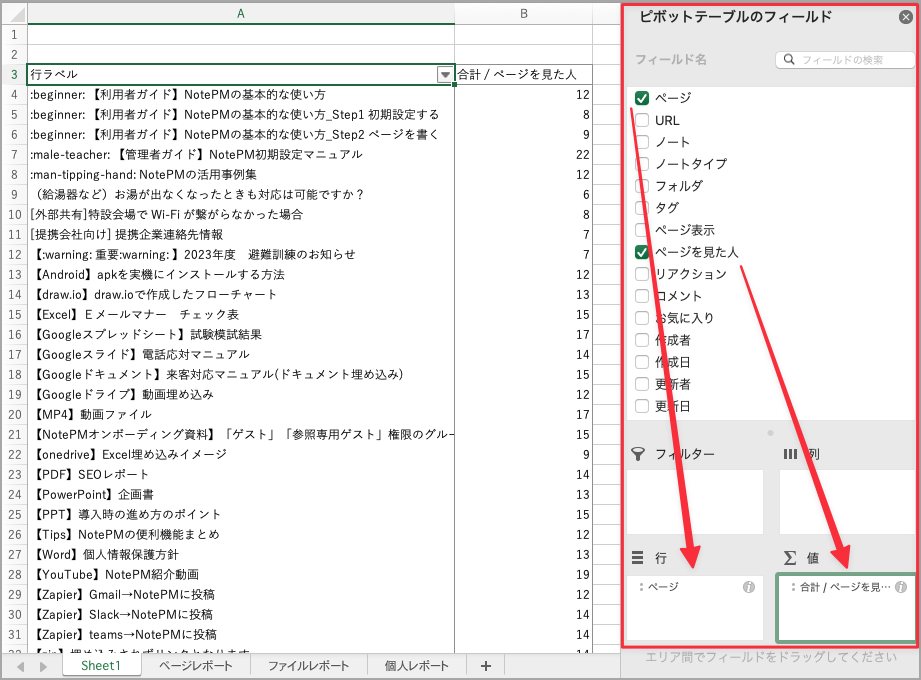Click the columns area icon
Viewport: 921px width, 680px height.
791,454
